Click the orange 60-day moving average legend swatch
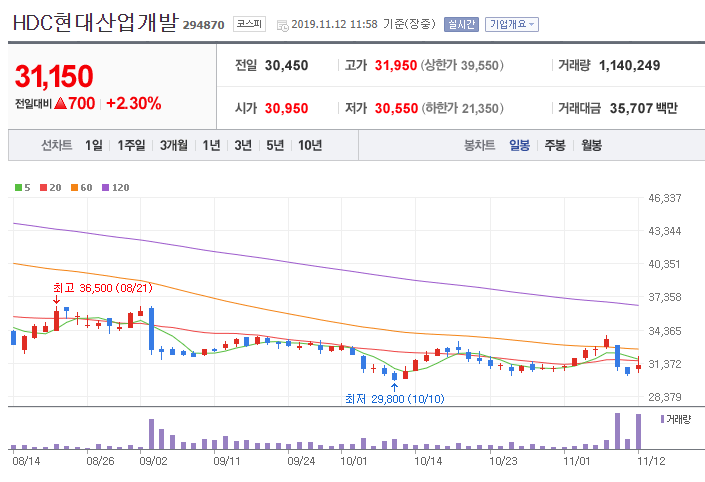 pyautogui.click(x=75, y=187)
